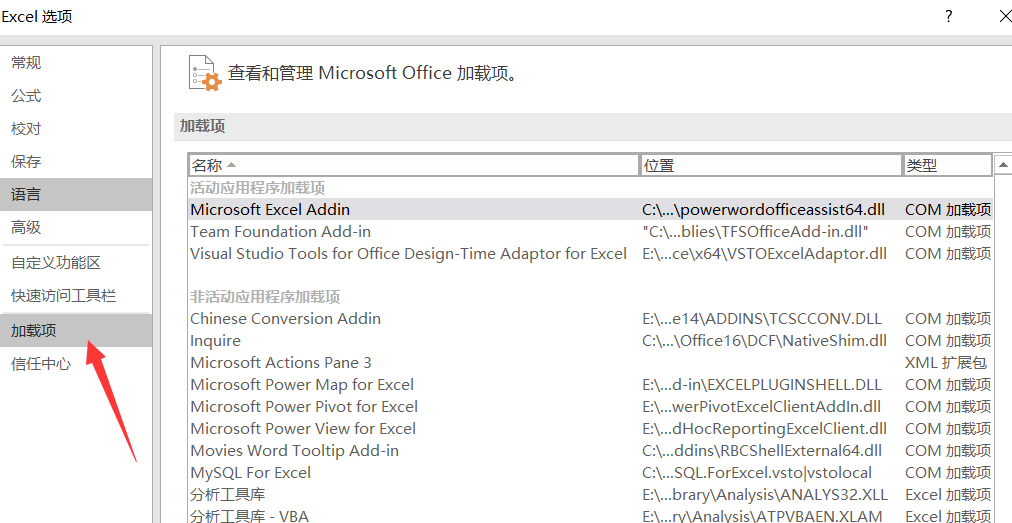Click the ANALYS32.XLL location cell
Screen dimensions: 1012x523
[765, 495]
